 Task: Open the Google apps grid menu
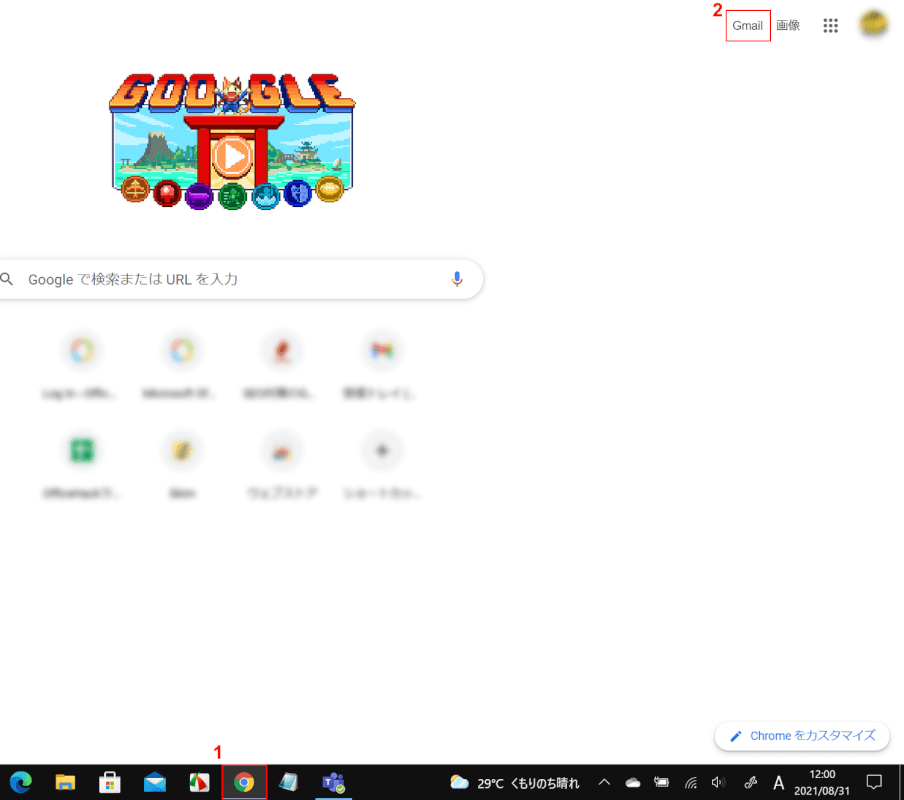point(830,25)
